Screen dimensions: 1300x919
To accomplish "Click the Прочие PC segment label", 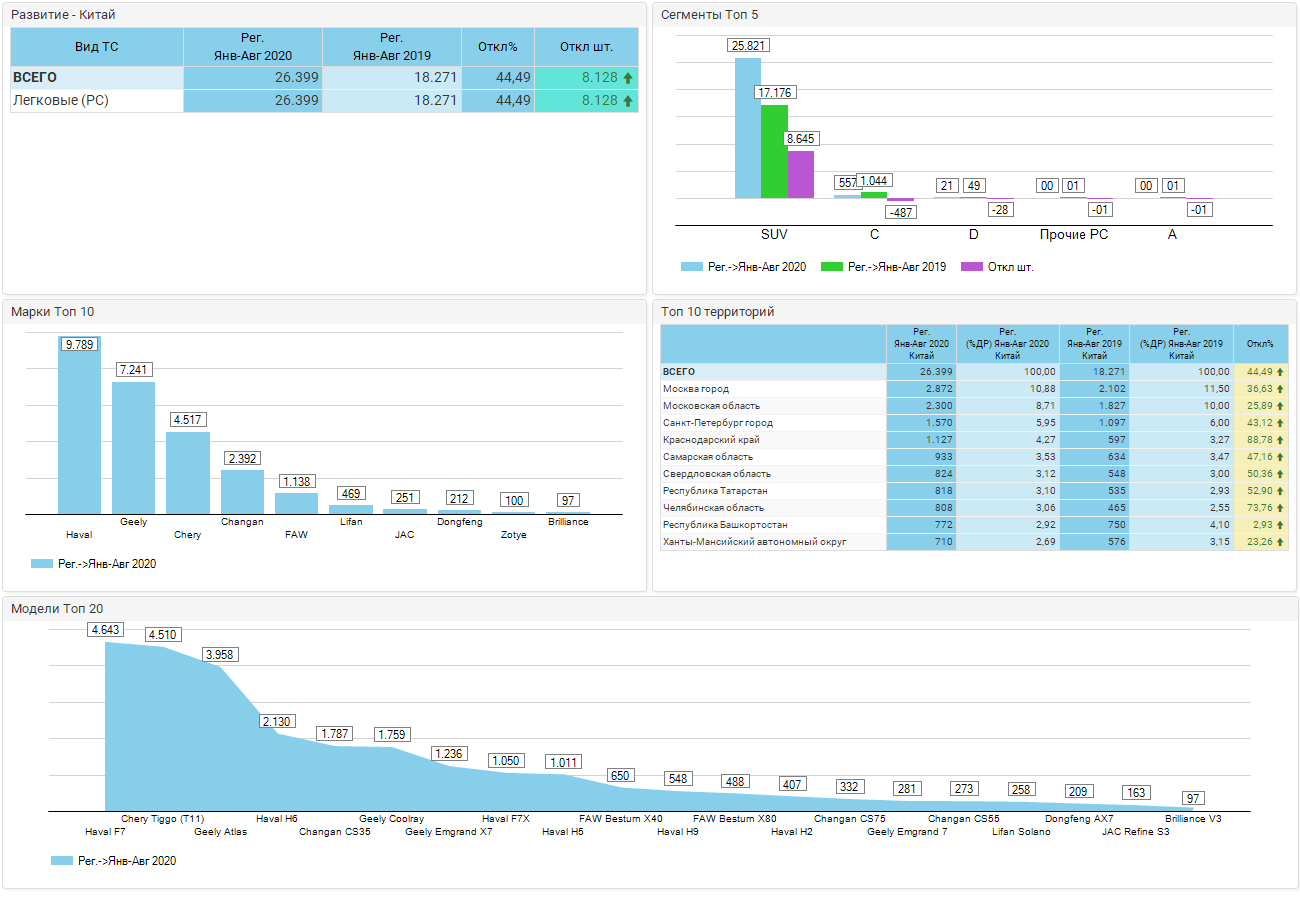I will 1073,235.
